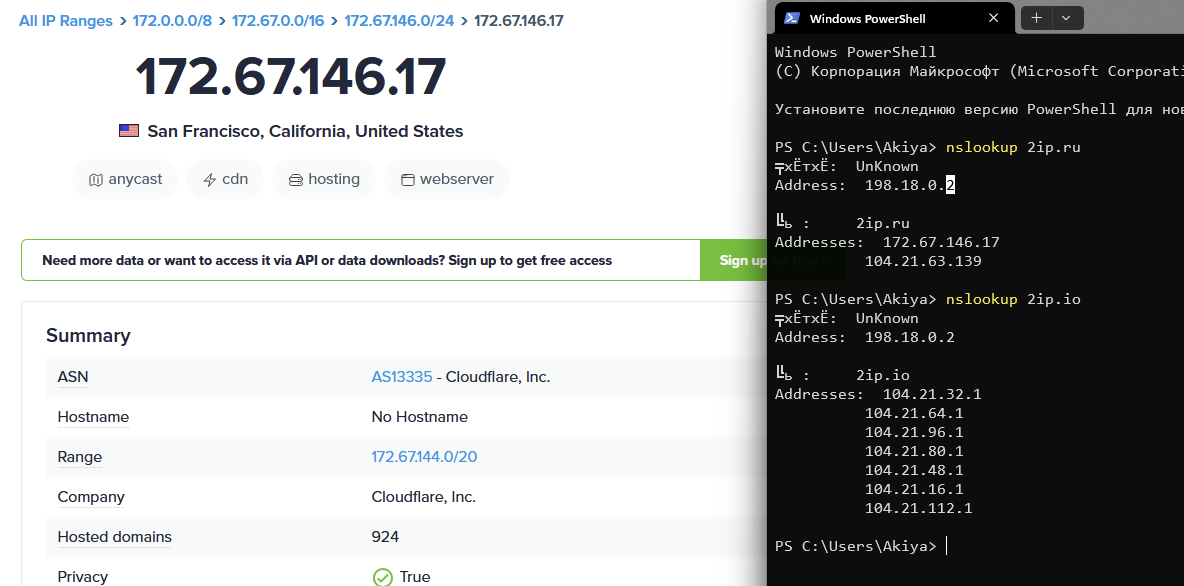Open the 172.67.0.0/16 range breadcrumb

click(x=278, y=20)
